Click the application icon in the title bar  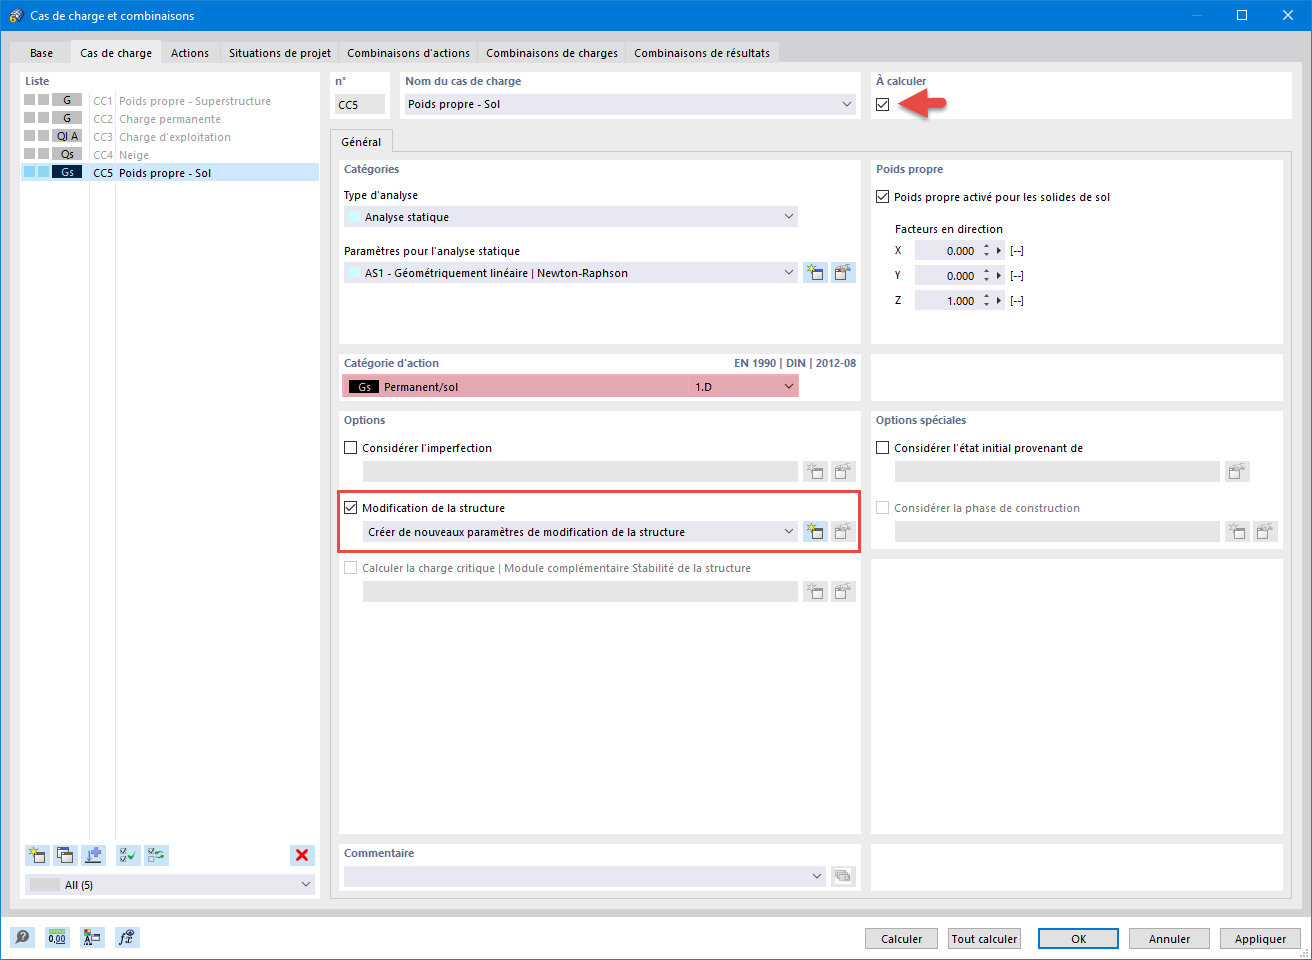(15, 15)
